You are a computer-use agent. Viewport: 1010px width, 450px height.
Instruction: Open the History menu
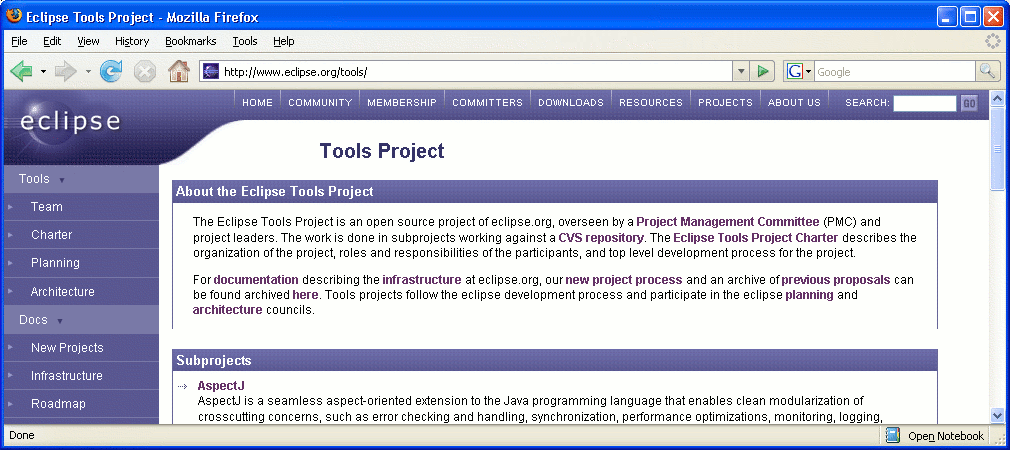pyautogui.click(x=132, y=41)
